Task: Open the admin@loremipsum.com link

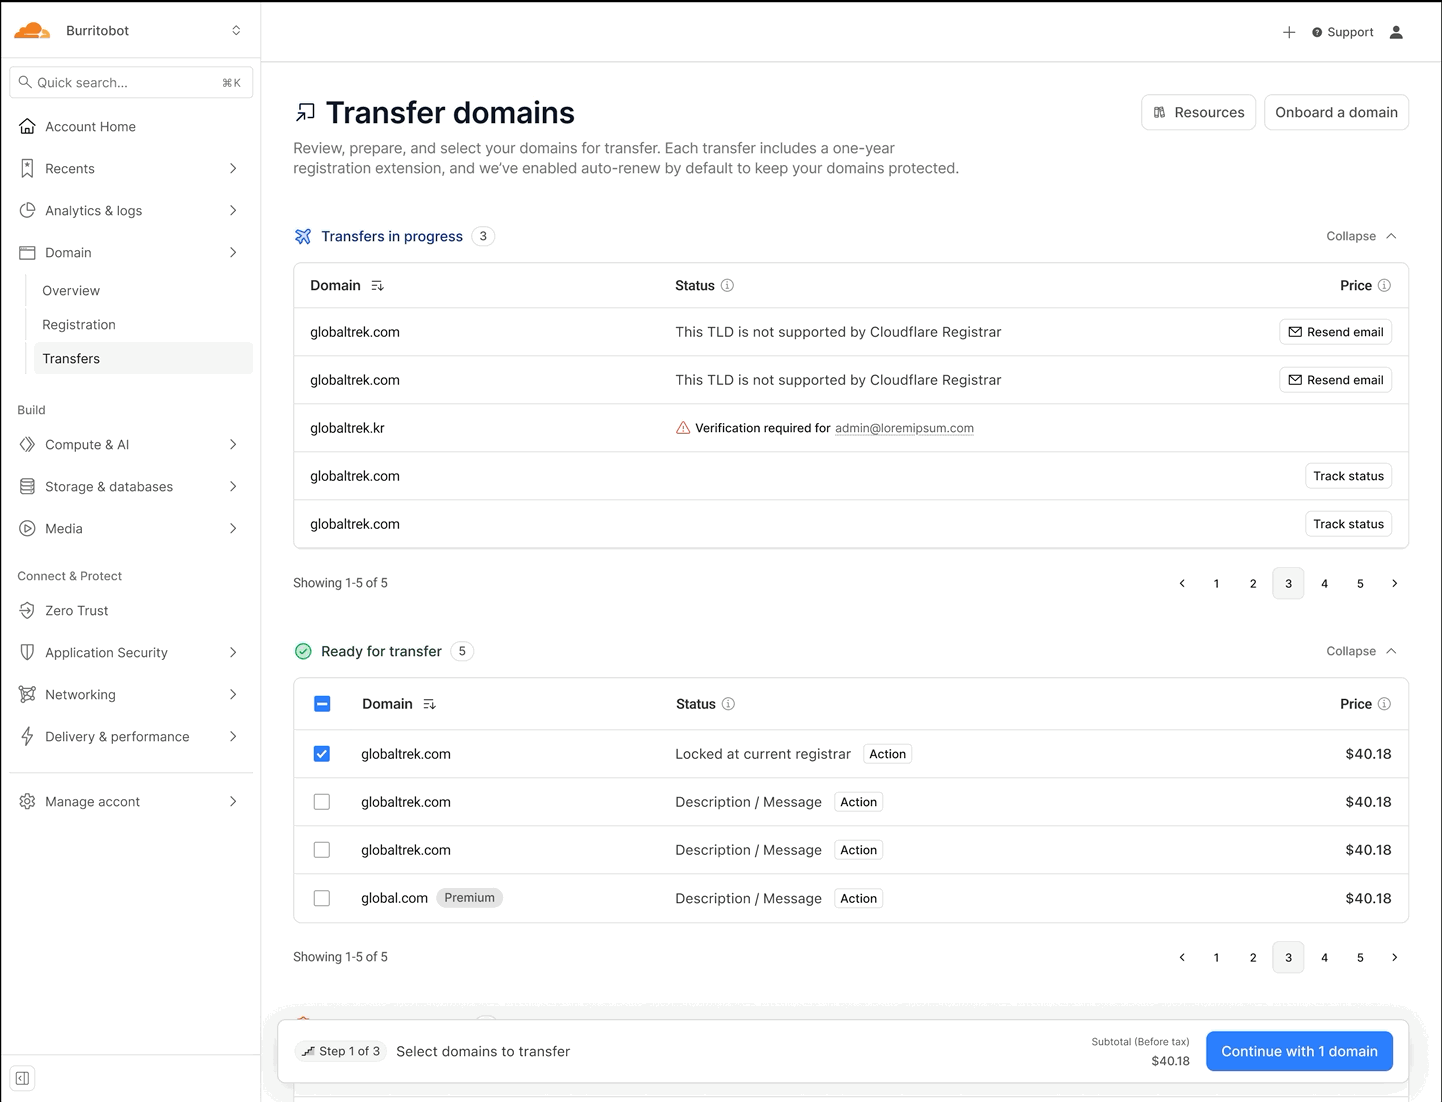Action: (904, 428)
